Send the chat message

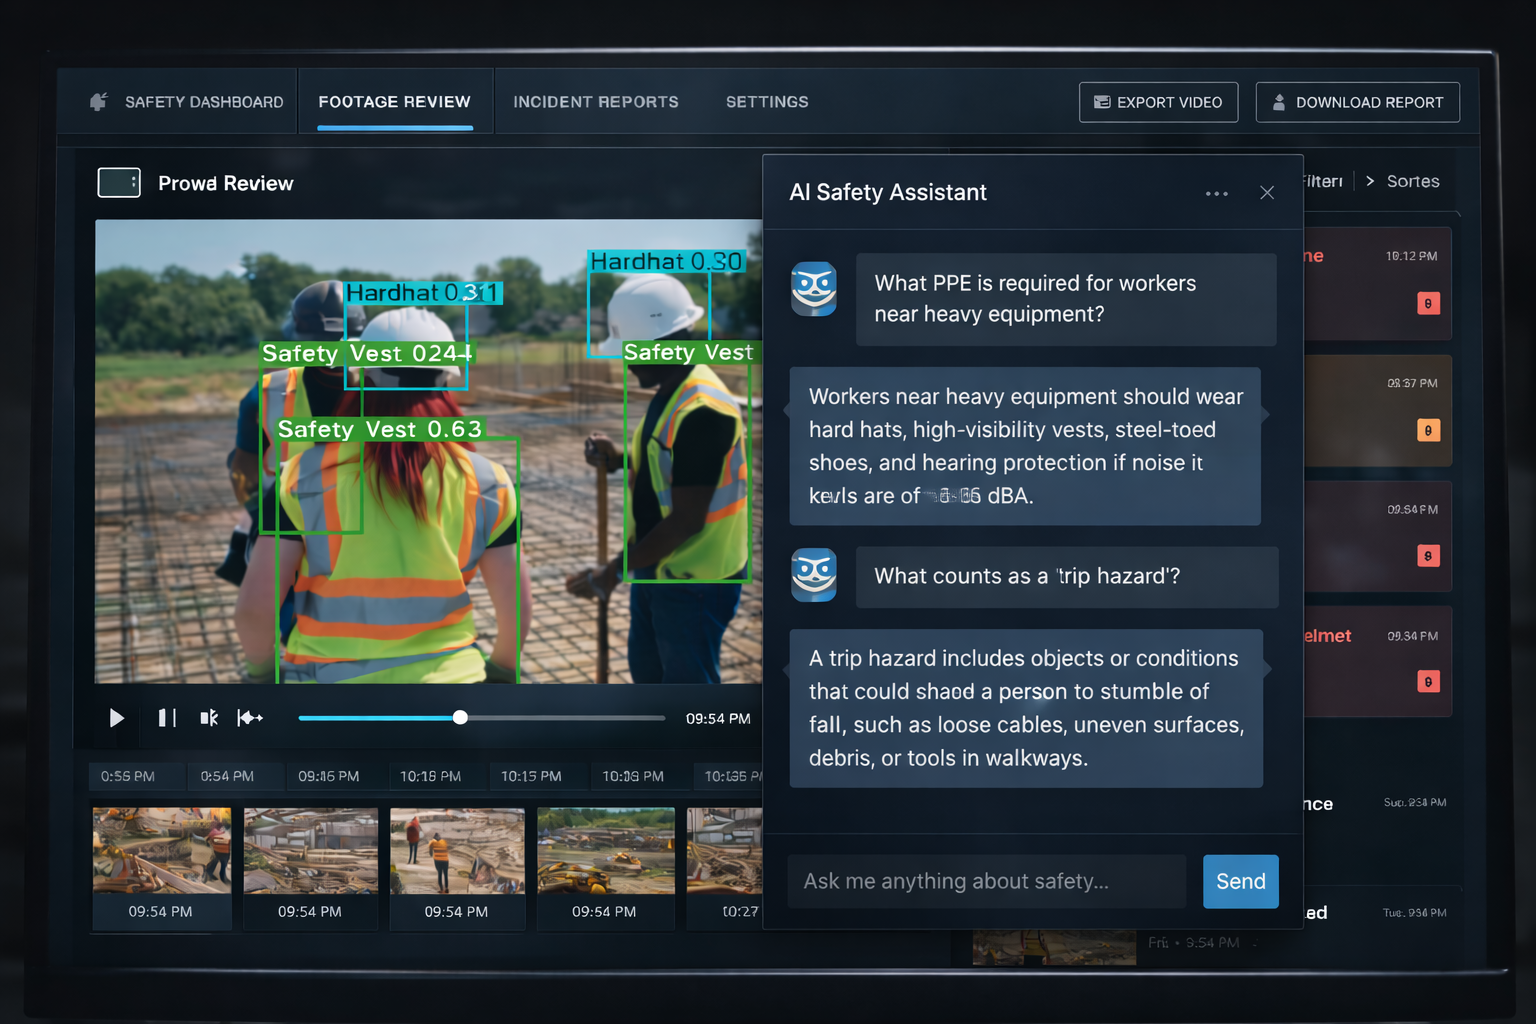[1240, 881]
